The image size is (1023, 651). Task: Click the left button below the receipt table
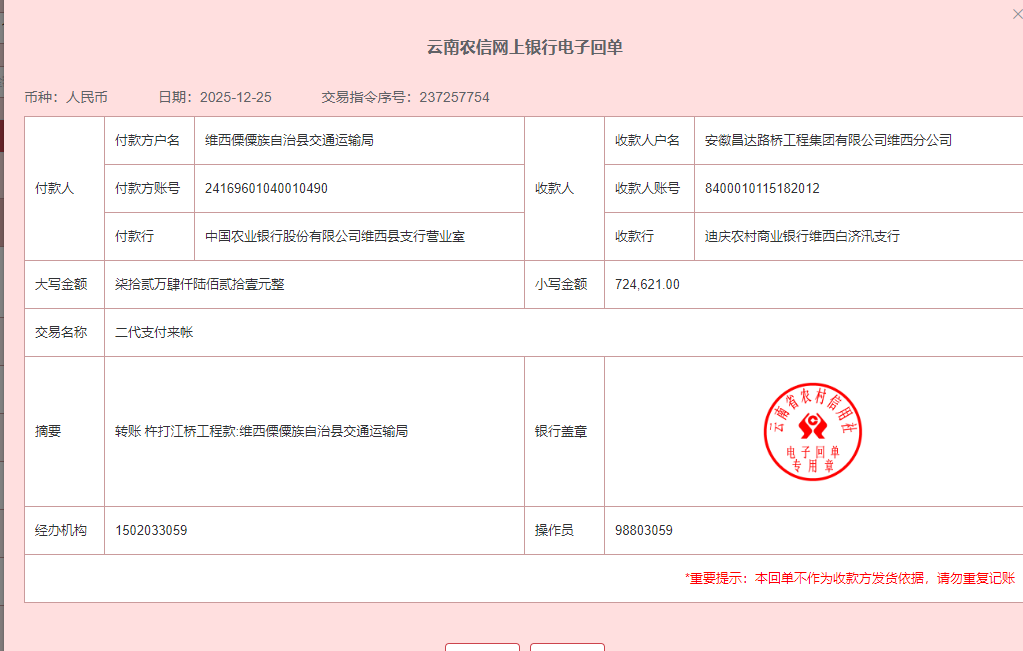point(482,646)
